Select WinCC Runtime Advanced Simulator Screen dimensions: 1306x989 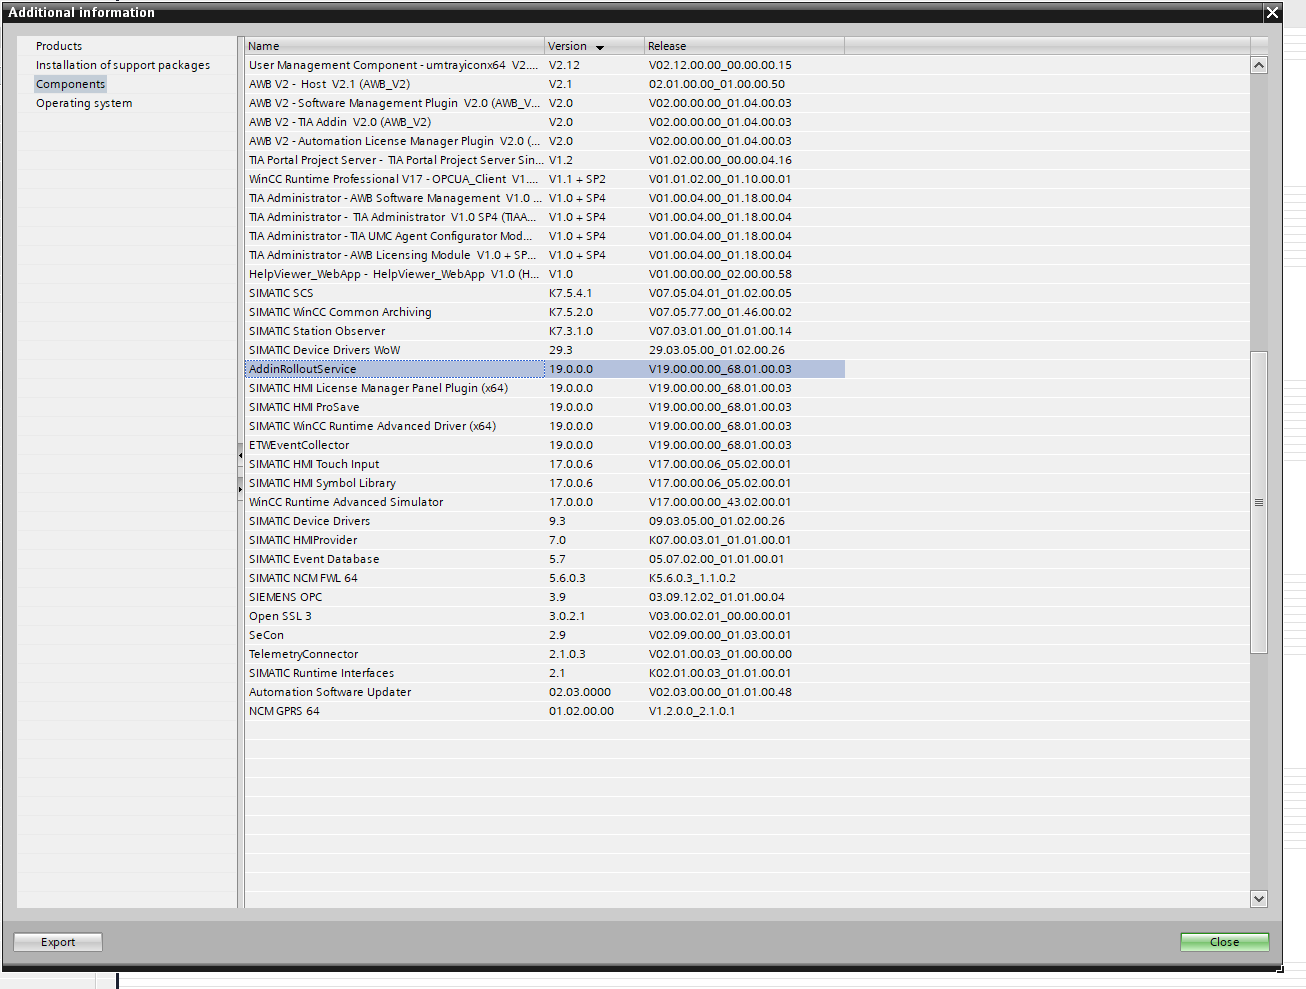[545, 502]
